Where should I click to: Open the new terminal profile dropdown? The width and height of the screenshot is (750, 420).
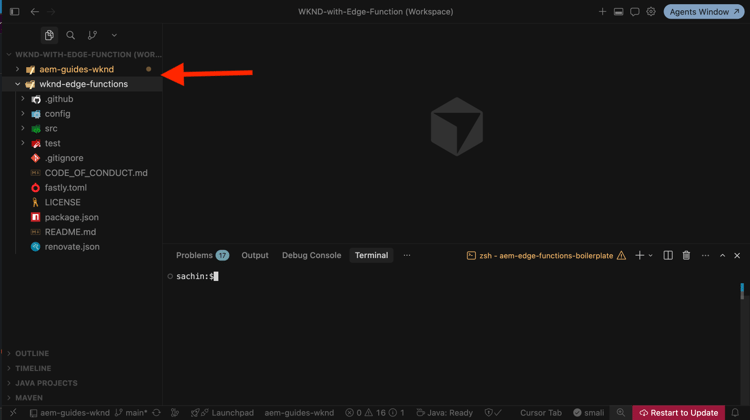click(651, 255)
